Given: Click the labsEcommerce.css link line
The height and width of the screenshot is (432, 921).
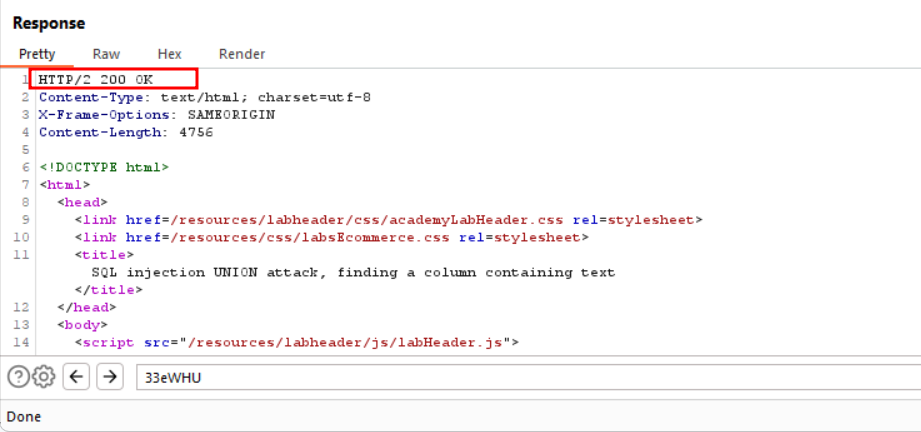Looking at the screenshot, I should tap(331, 237).
